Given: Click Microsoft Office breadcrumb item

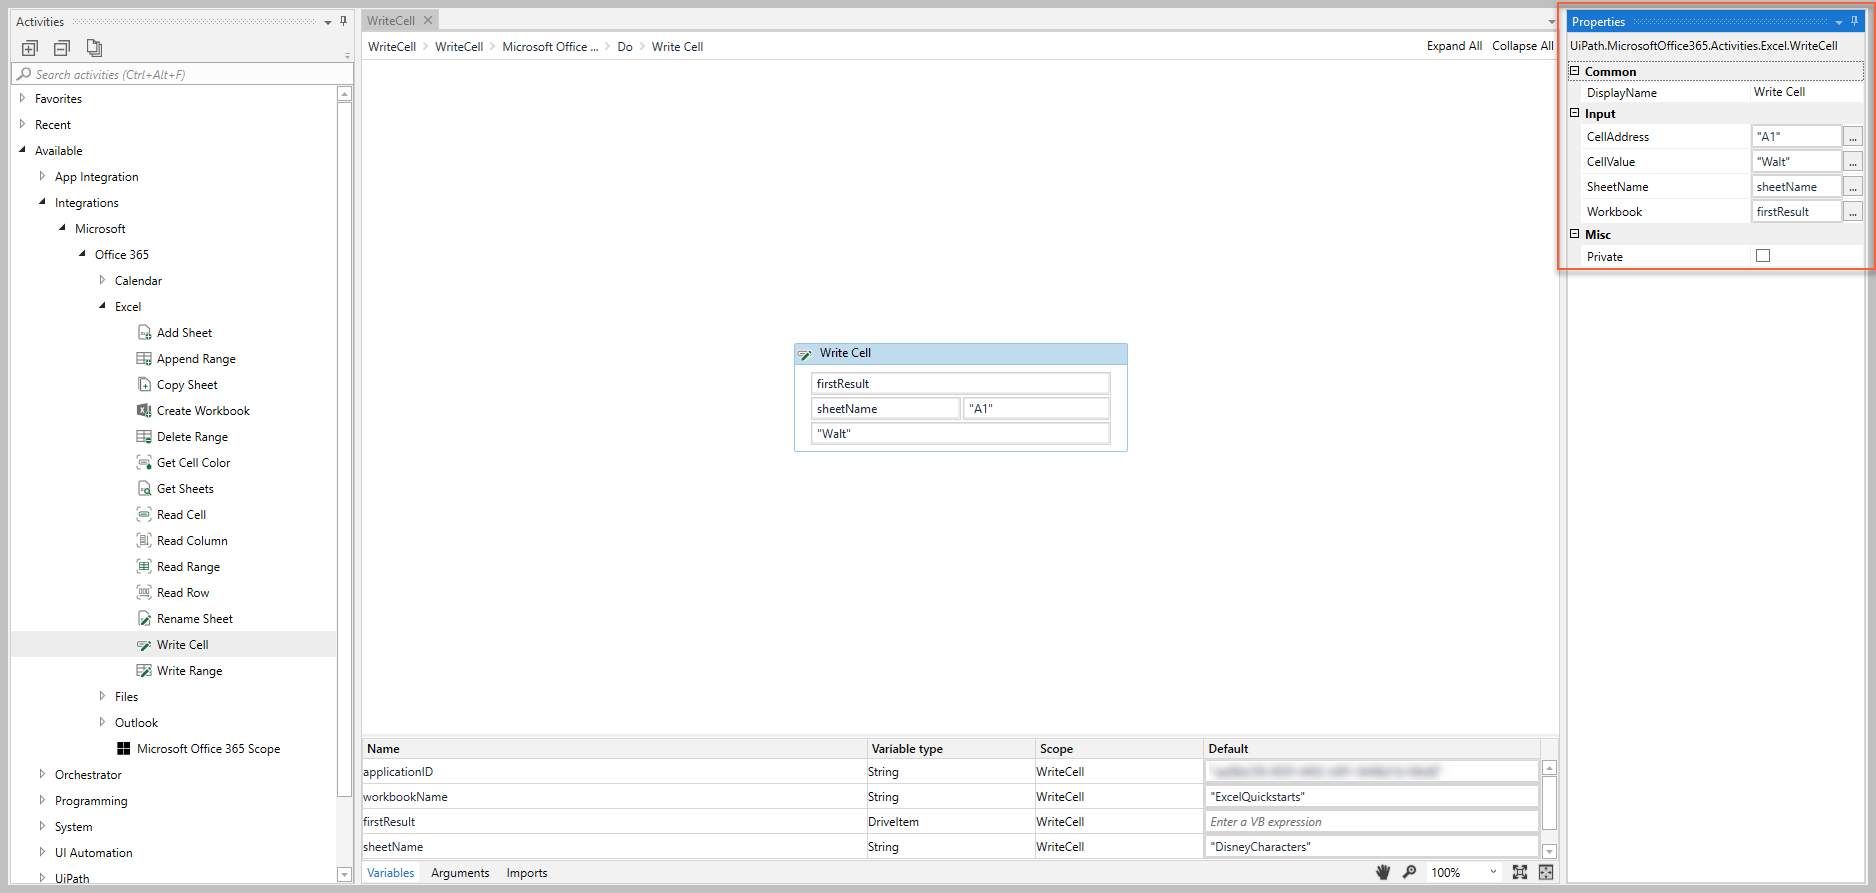Looking at the screenshot, I should 550,47.
